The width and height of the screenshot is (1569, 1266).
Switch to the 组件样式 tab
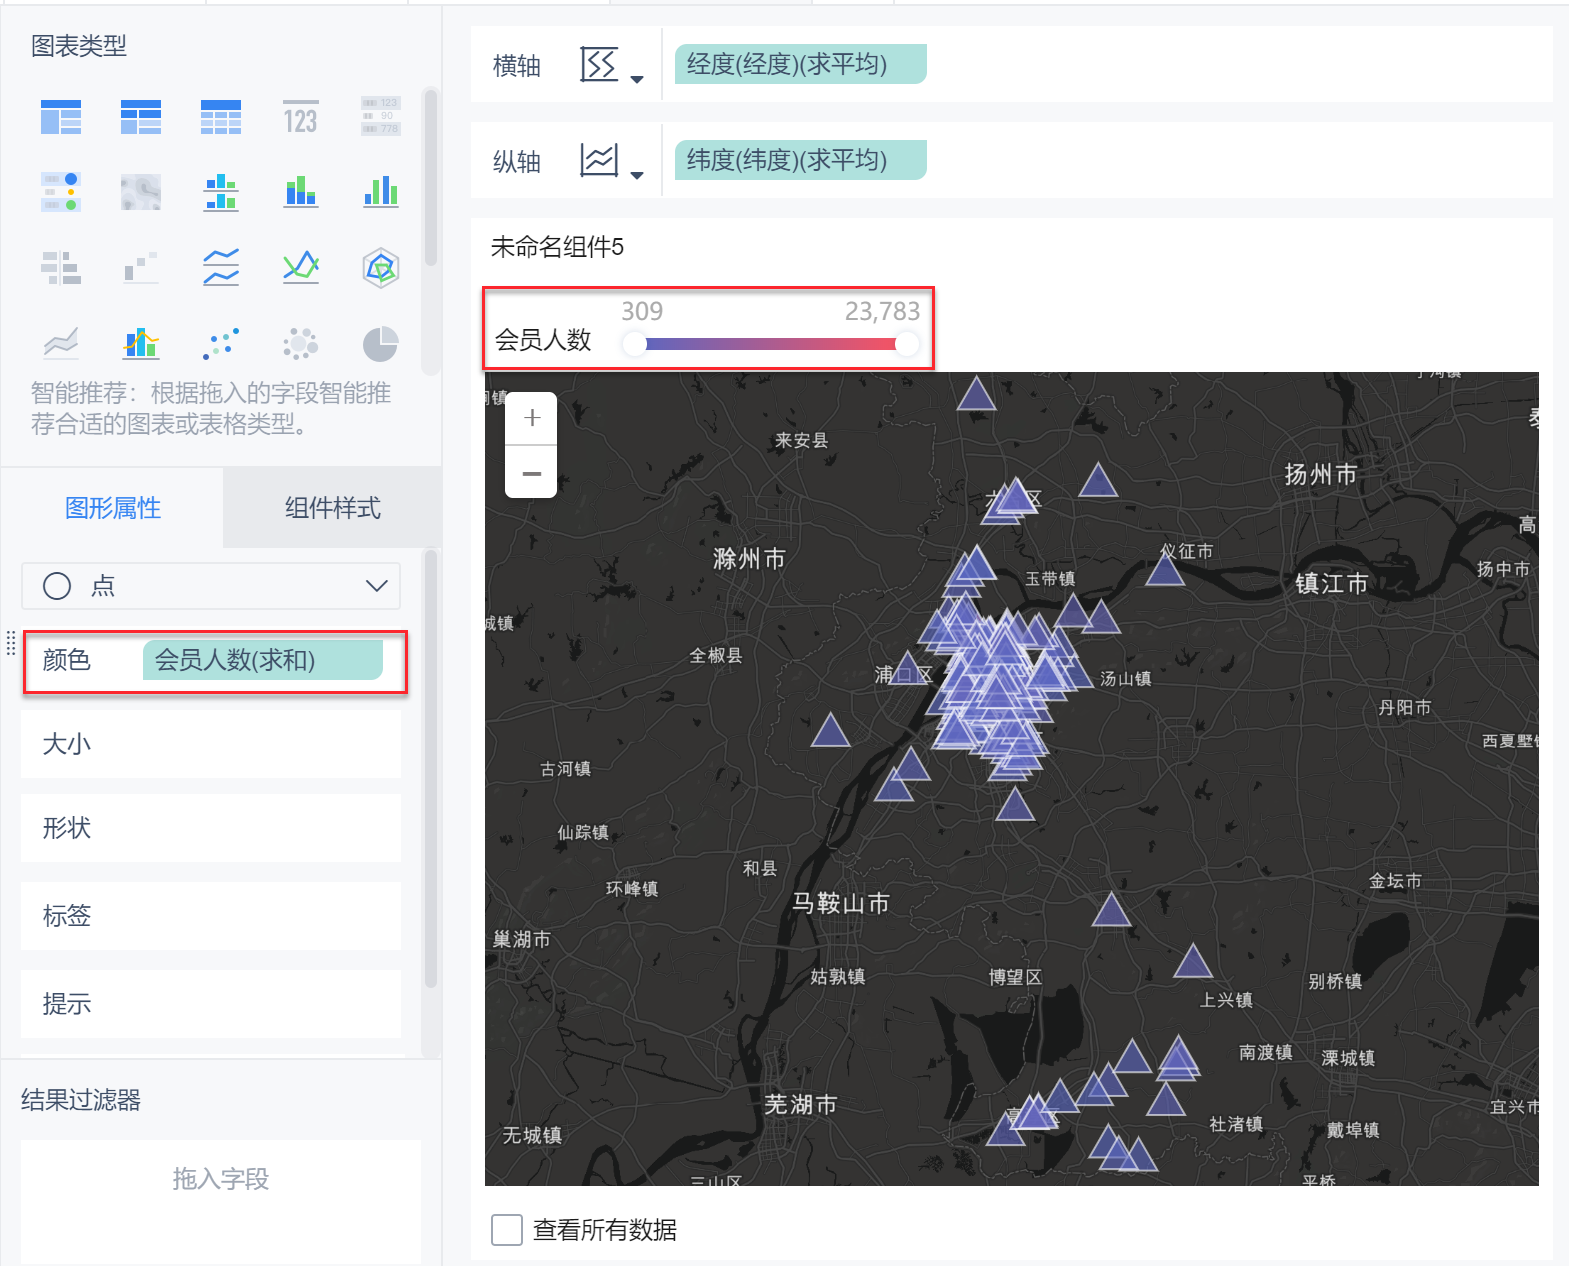(x=333, y=508)
